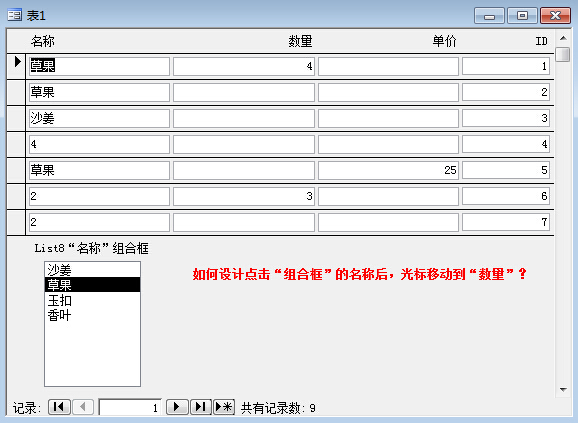Select highlighted 草果 list entry

click(x=92, y=285)
